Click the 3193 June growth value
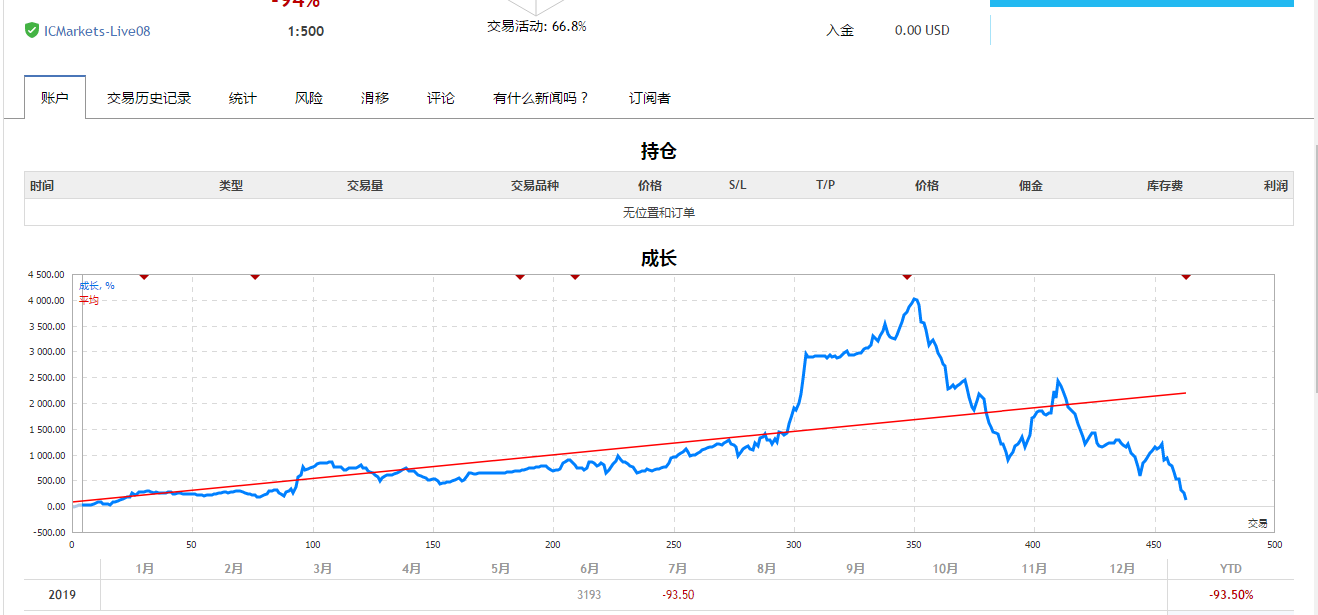 (589, 595)
